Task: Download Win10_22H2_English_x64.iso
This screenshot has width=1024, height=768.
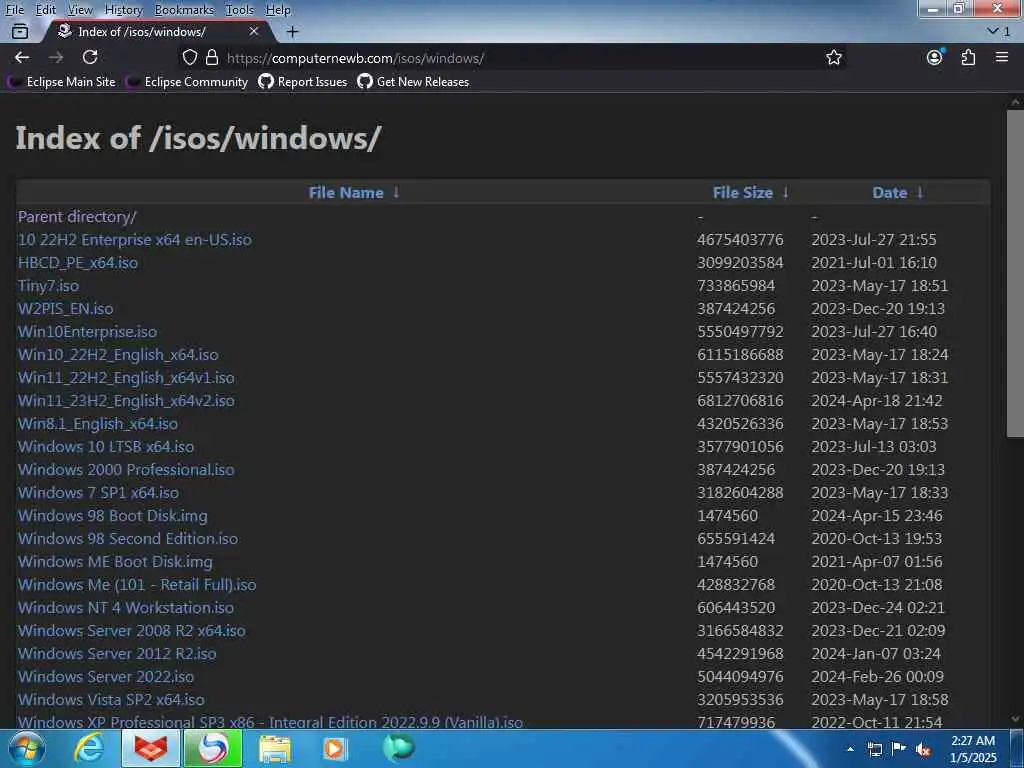Action: (x=118, y=355)
